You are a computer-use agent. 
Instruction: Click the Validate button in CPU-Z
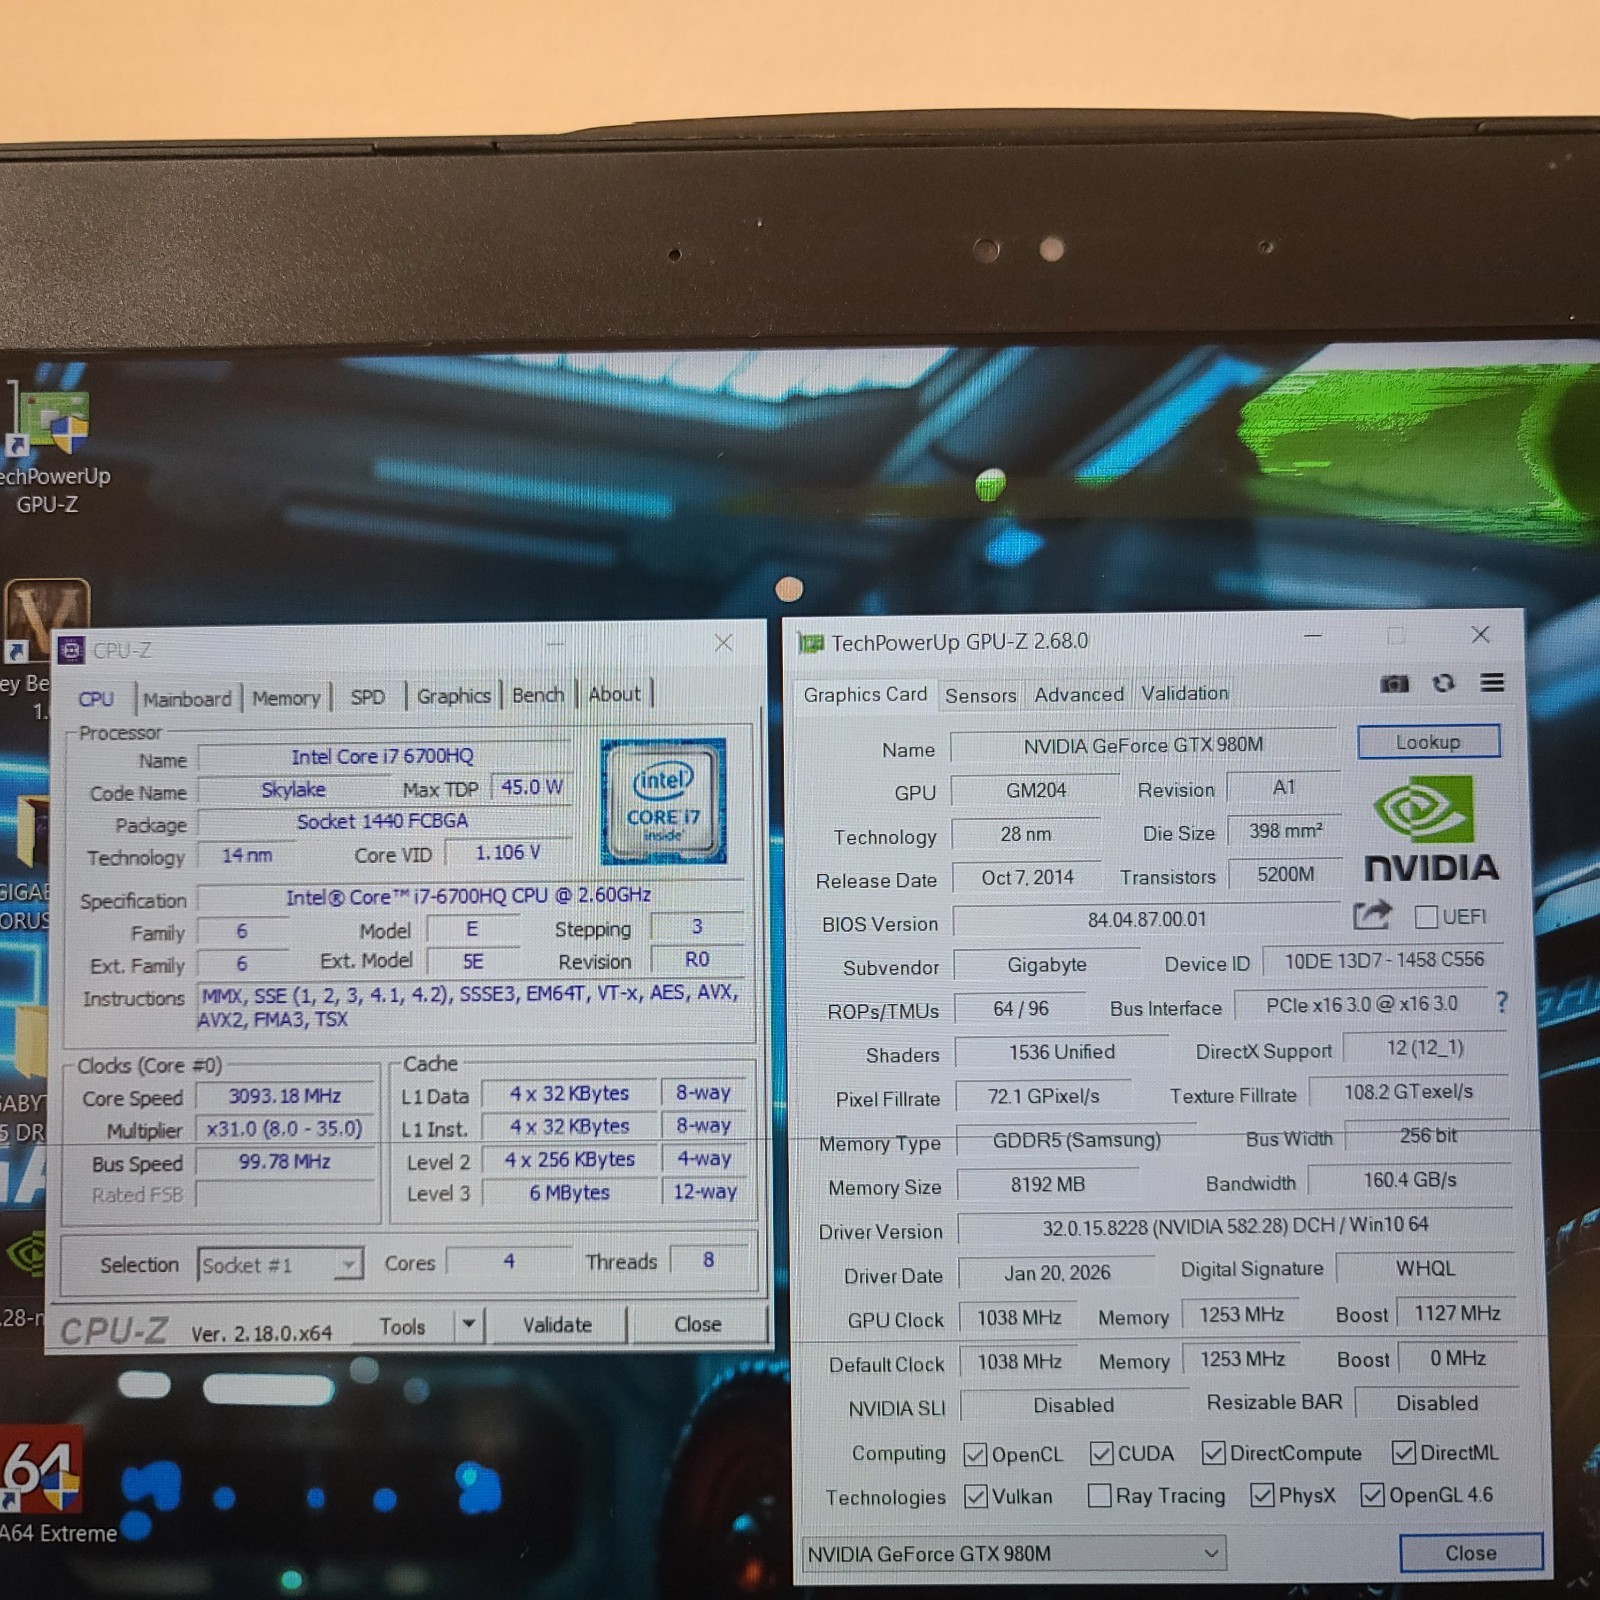pyautogui.click(x=557, y=1325)
